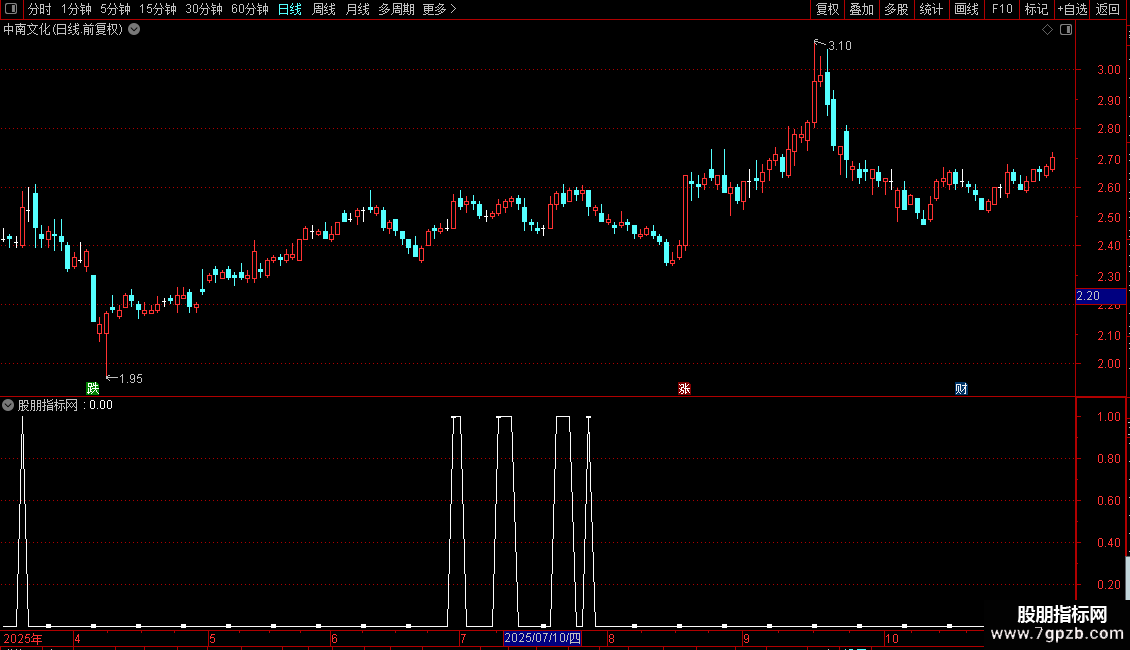This screenshot has height=650, width=1130.
Task: Switch to 分时 intraday view
Action: point(40,9)
